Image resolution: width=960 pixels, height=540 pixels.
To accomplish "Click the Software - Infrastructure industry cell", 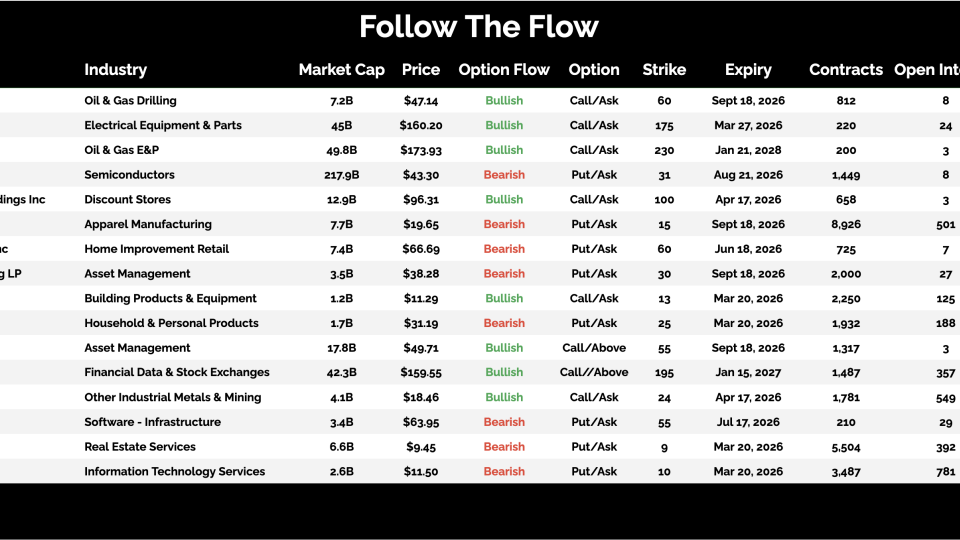I will click(152, 422).
